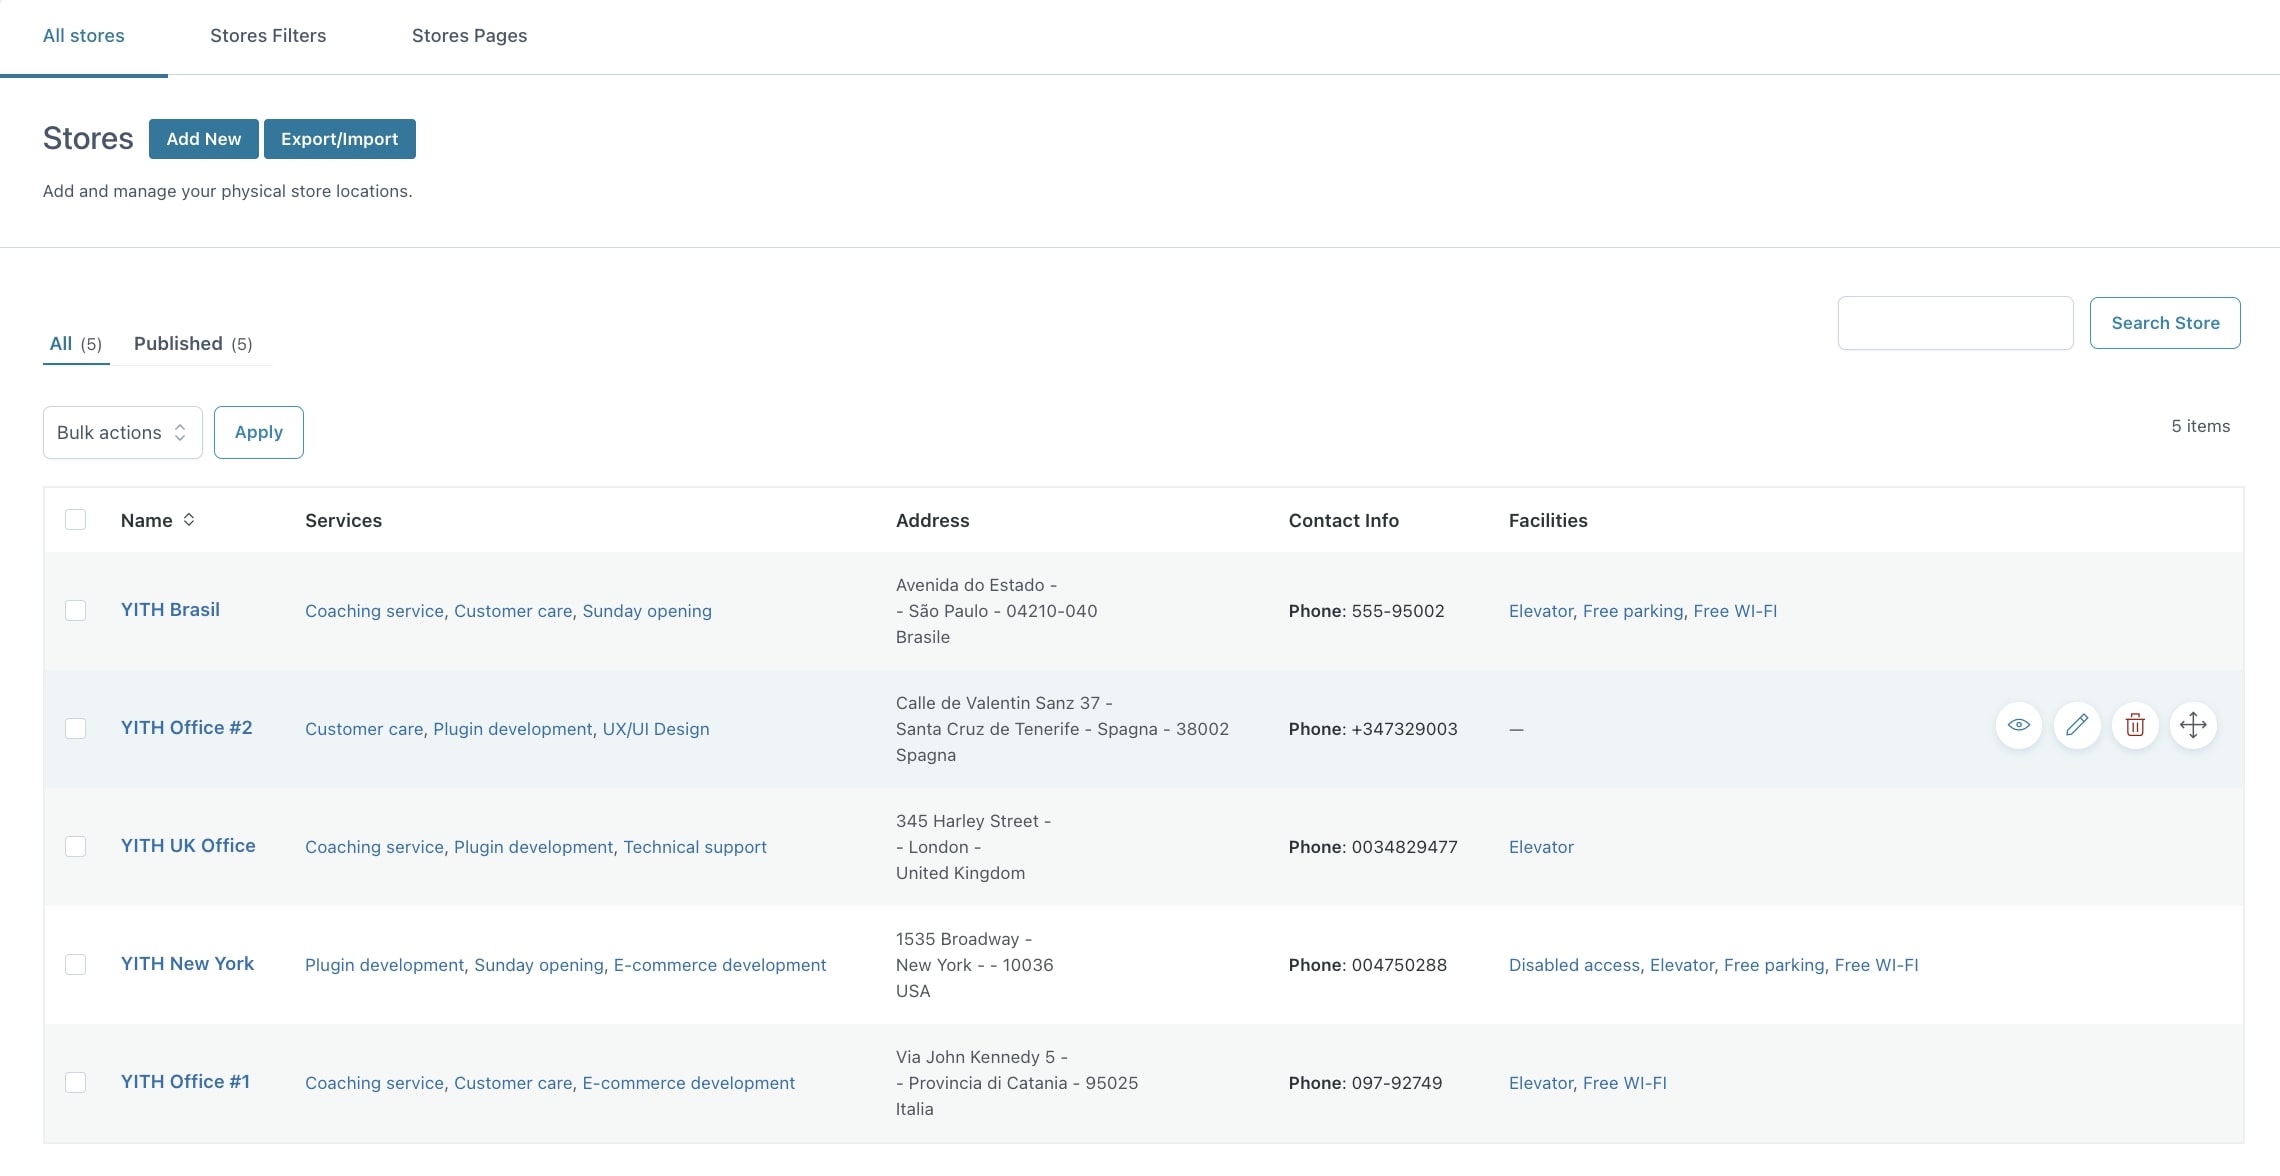Click Coaching service in YITH Office #1 row
This screenshot has height=1176, width=2280.
tap(374, 1083)
